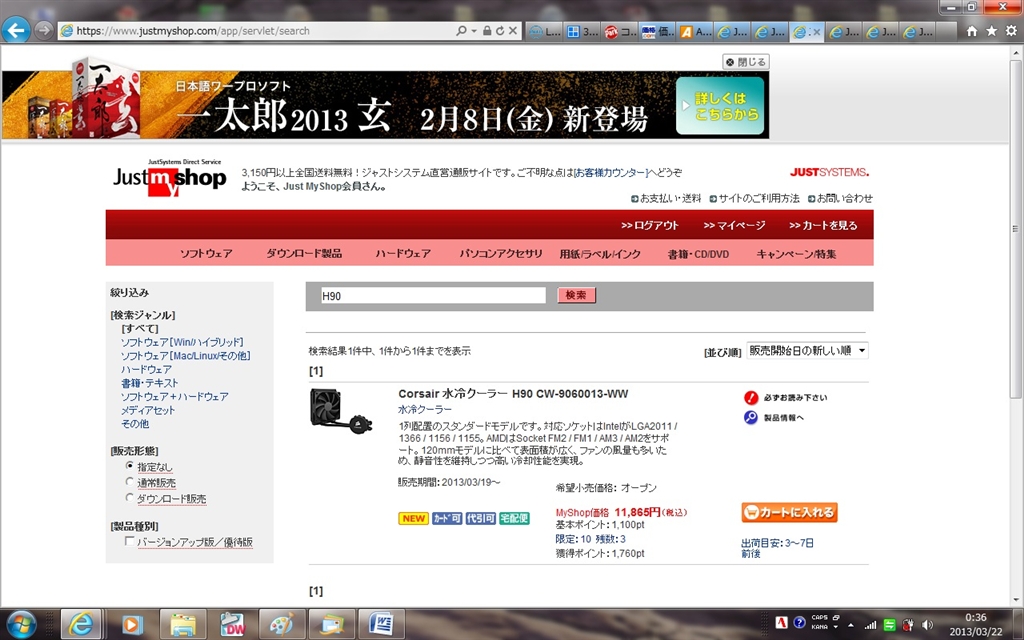Viewport: 1024px width, 640px height.
Task: Open Microsoft Word from the taskbar
Action: [381, 624]
